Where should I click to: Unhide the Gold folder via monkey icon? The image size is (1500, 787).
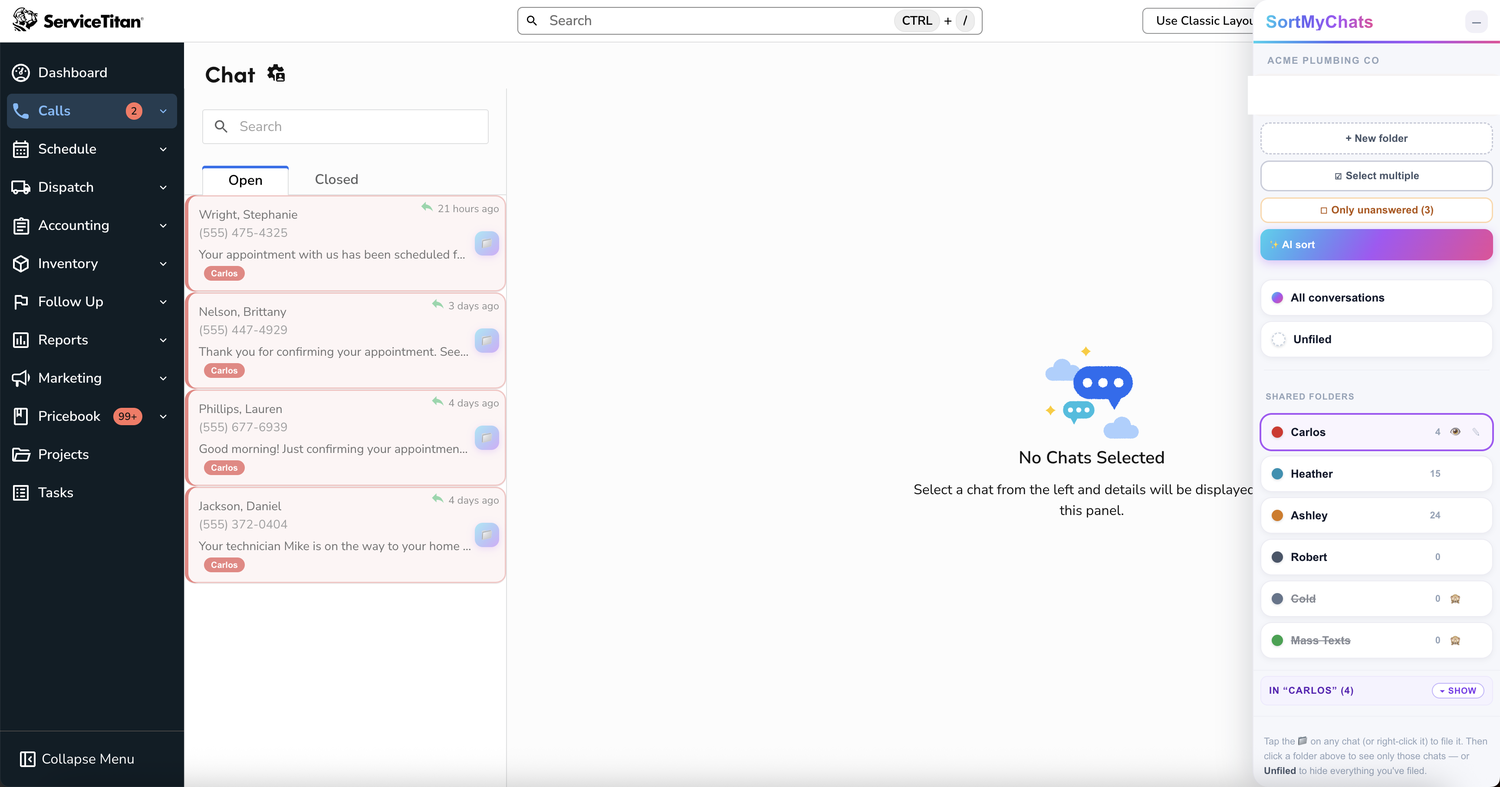(1455, 599)
